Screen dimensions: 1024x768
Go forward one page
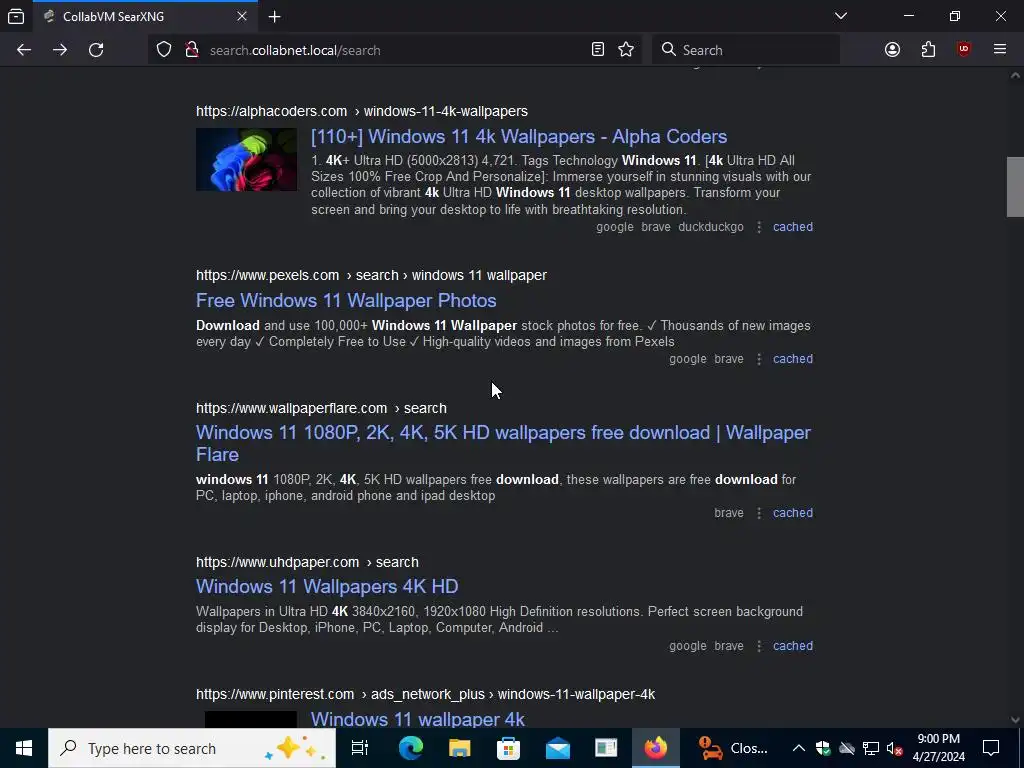click(x=60, y=50)
